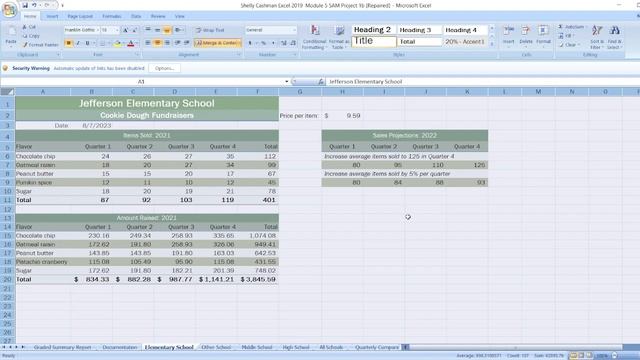640x360 pixels.
Task: Click the Name Box showing A1
Action: [141, 82]
